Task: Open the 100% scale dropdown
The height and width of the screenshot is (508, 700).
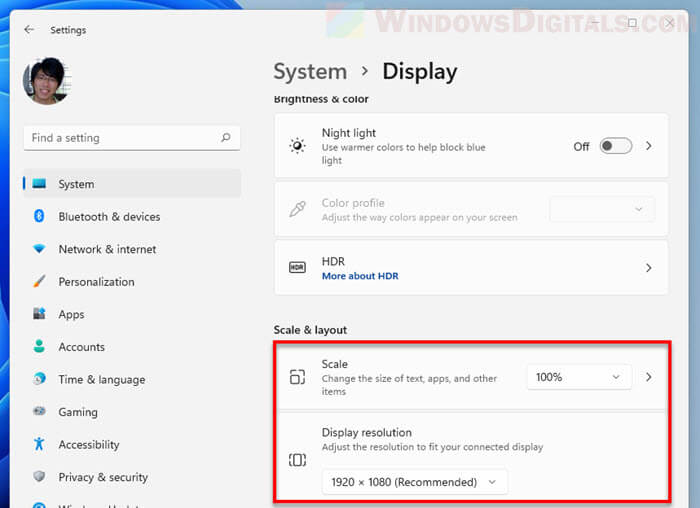Action: [579, 377]
